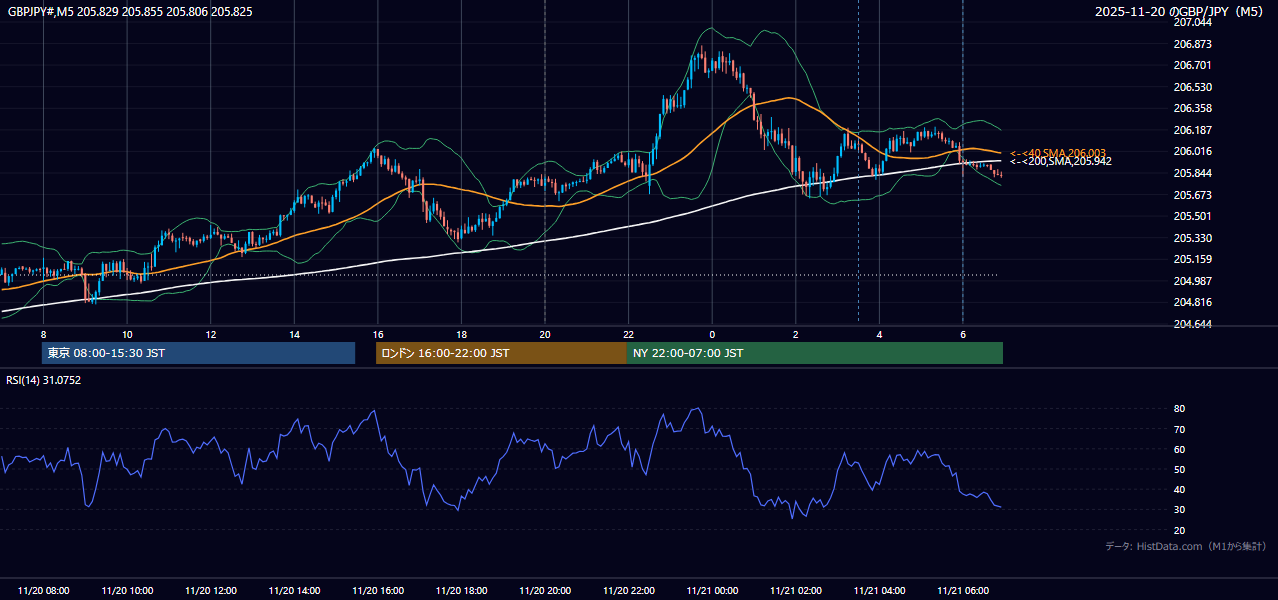Click the 11/20 16:00 bottom time label
Screen dimensions: 1278x600
[x=378, y=591]
